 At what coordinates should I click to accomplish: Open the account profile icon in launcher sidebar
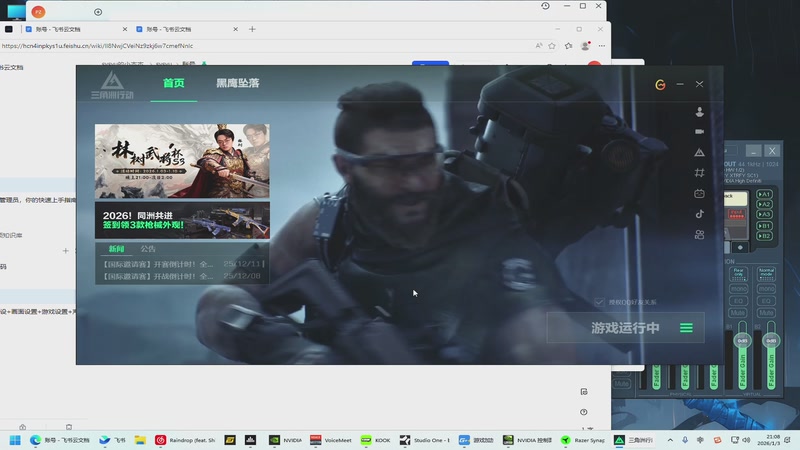(x=699, y=112)
